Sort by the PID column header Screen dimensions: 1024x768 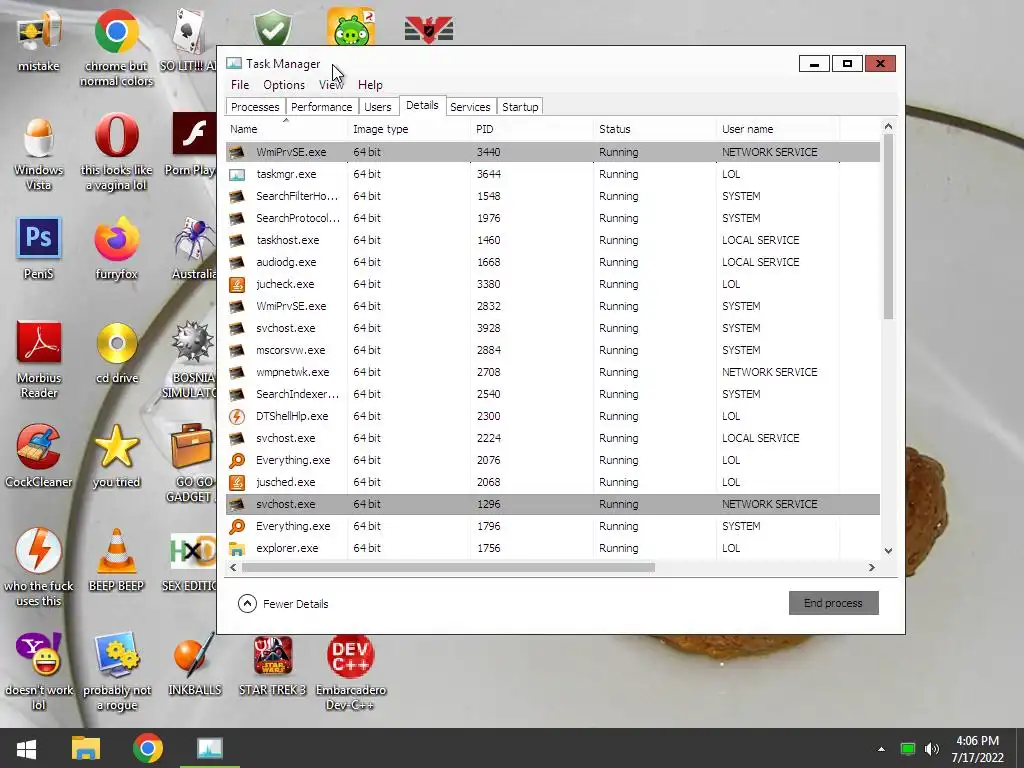532,129
